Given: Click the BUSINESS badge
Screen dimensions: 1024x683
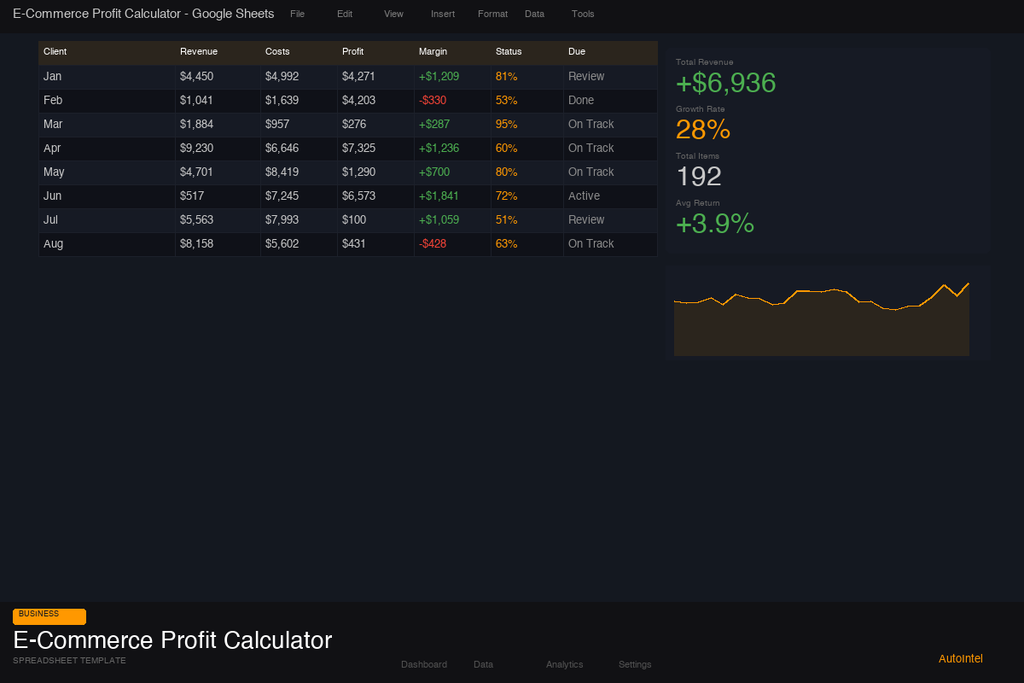Looking at the screenshot, I should tap(49, 616).
